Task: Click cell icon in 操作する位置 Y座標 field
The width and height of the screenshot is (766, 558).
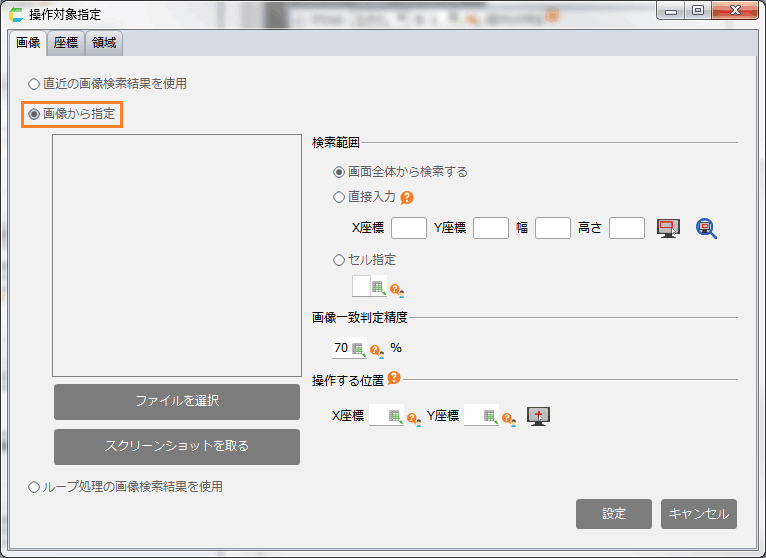Action: [490, 416]
